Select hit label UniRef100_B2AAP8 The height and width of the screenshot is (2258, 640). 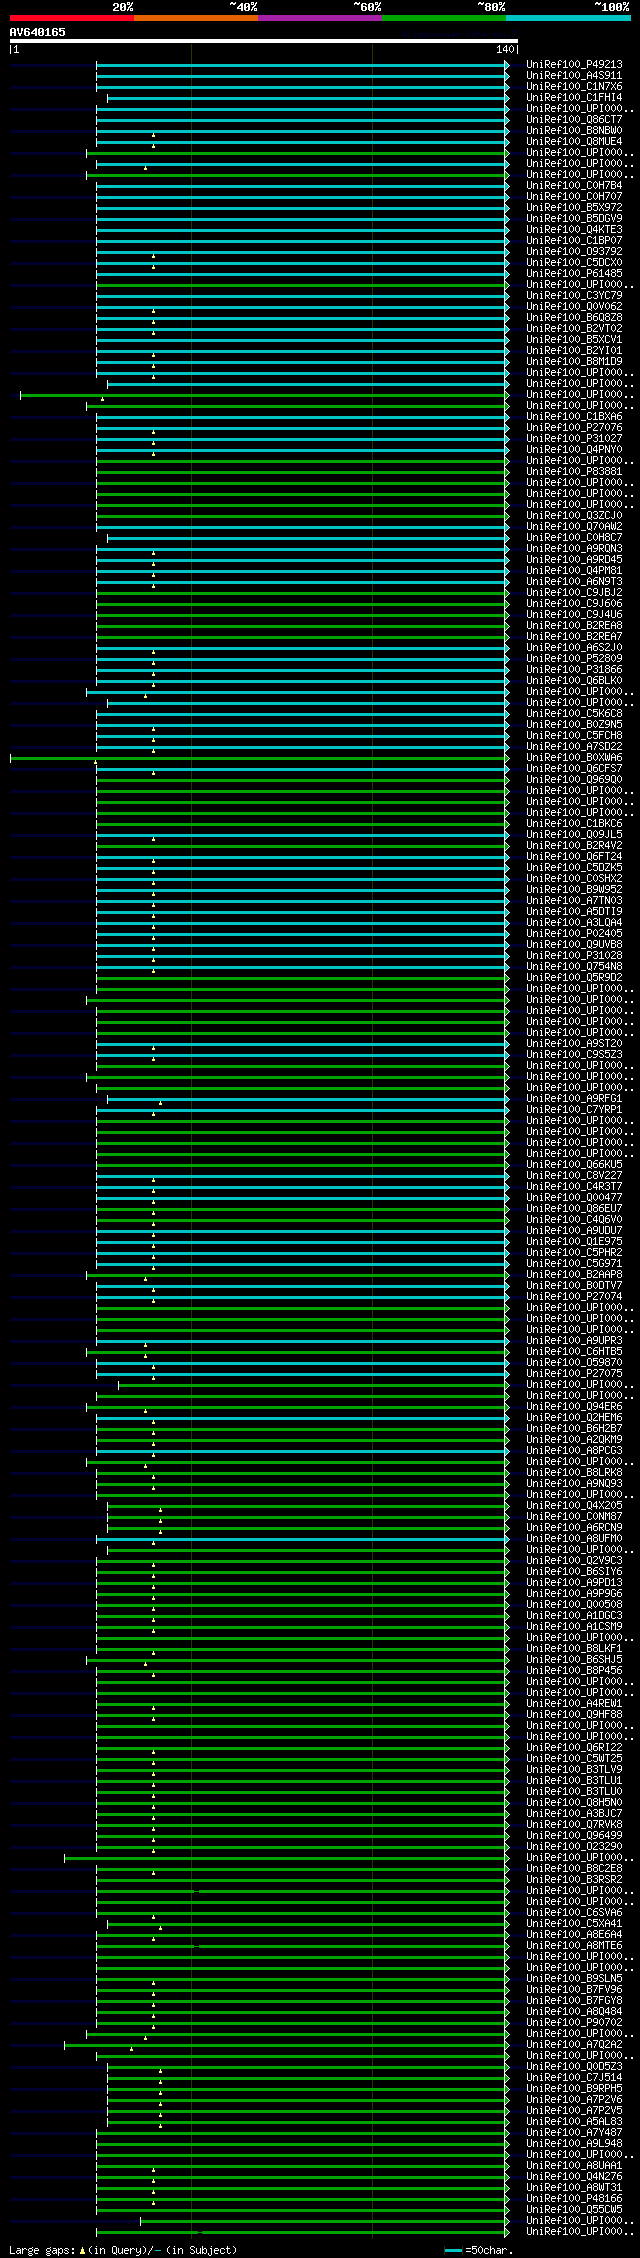coord(574,1275)
